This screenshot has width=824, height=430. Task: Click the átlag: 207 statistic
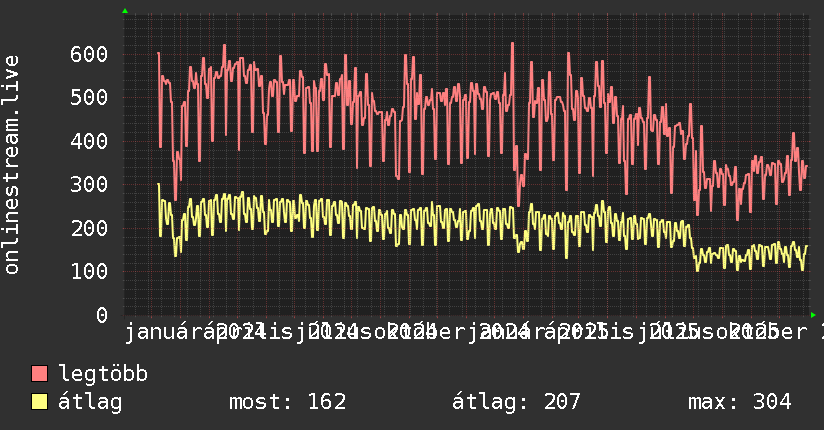click(x=516, y=402)
